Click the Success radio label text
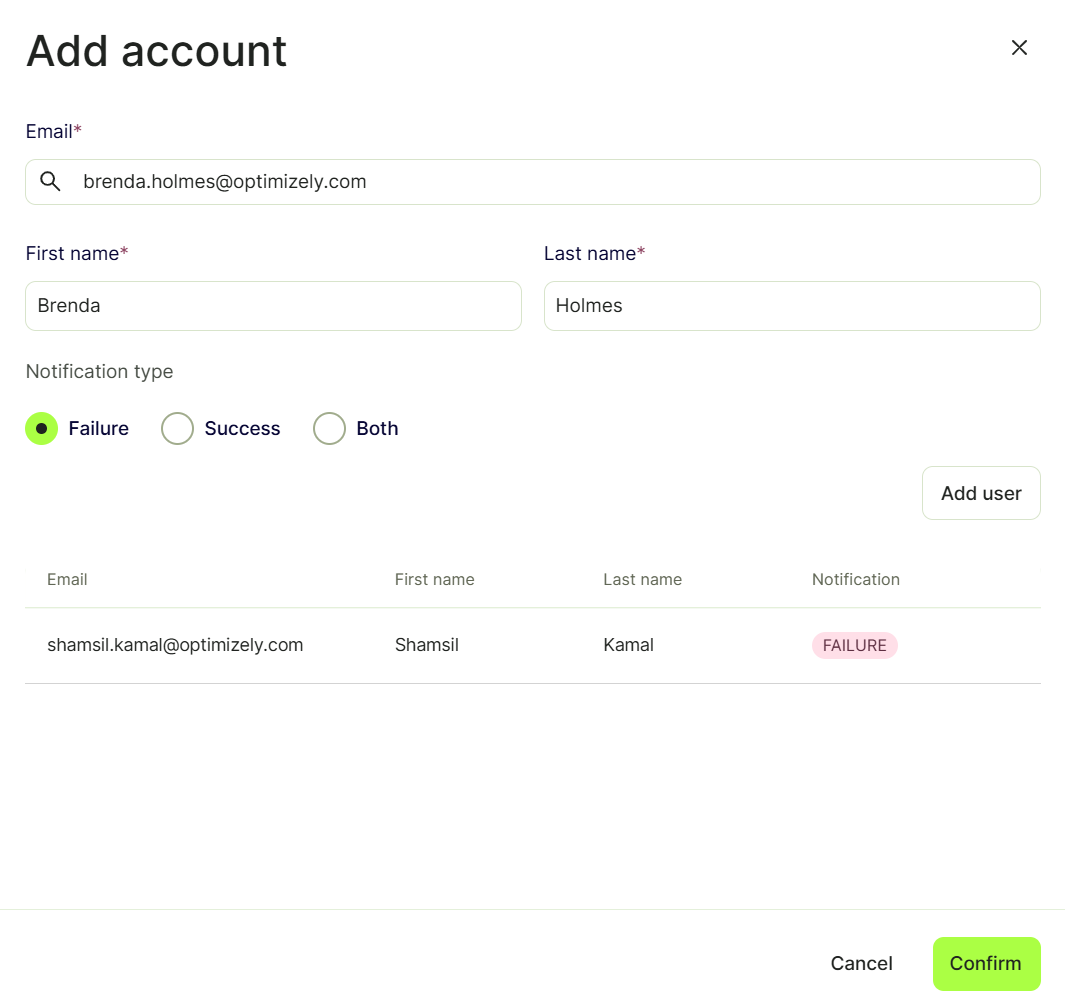This screenshot has height=1005, width=1065. 242,428
